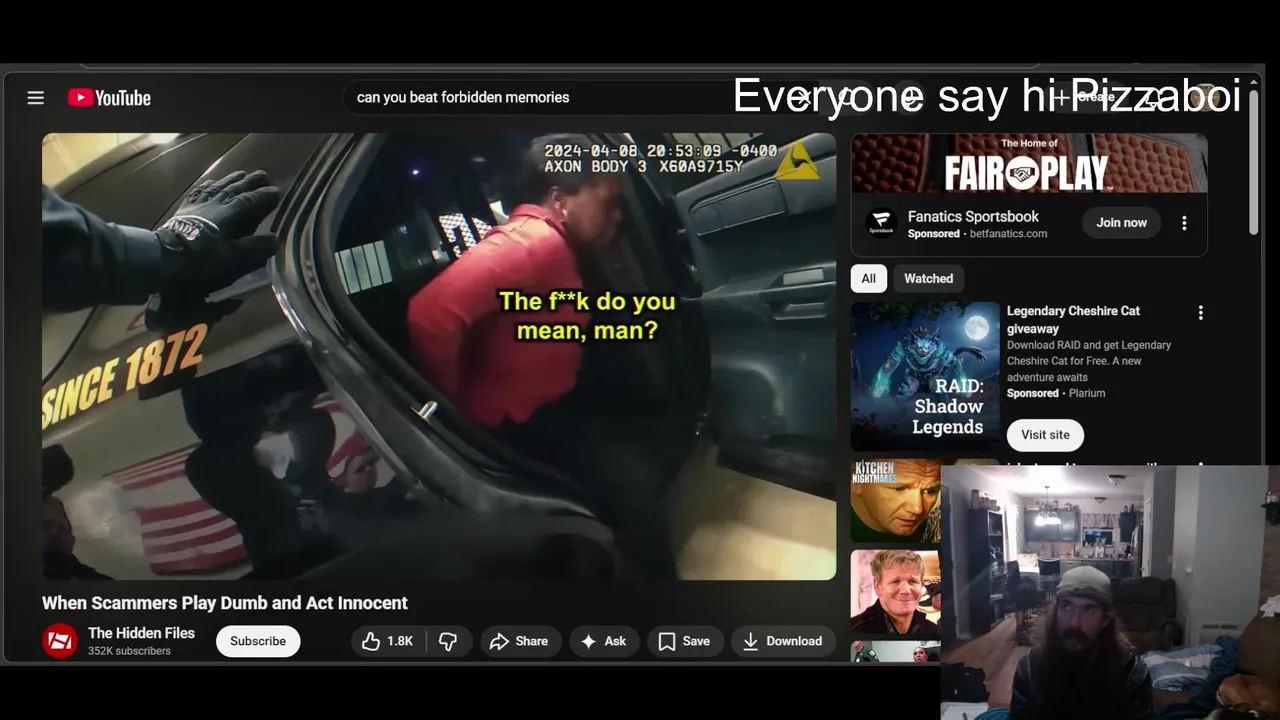Open Legendary Cheshire Cat ad options menu
Image resolution: width=1280 pixels, height=720 pixels.
coord(1200,313)
